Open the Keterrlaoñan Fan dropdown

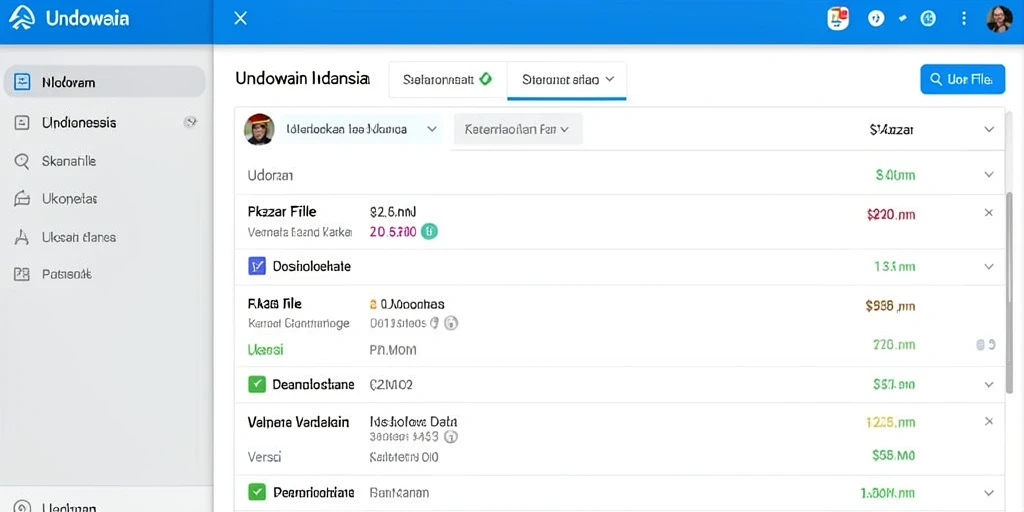(517, 129)
